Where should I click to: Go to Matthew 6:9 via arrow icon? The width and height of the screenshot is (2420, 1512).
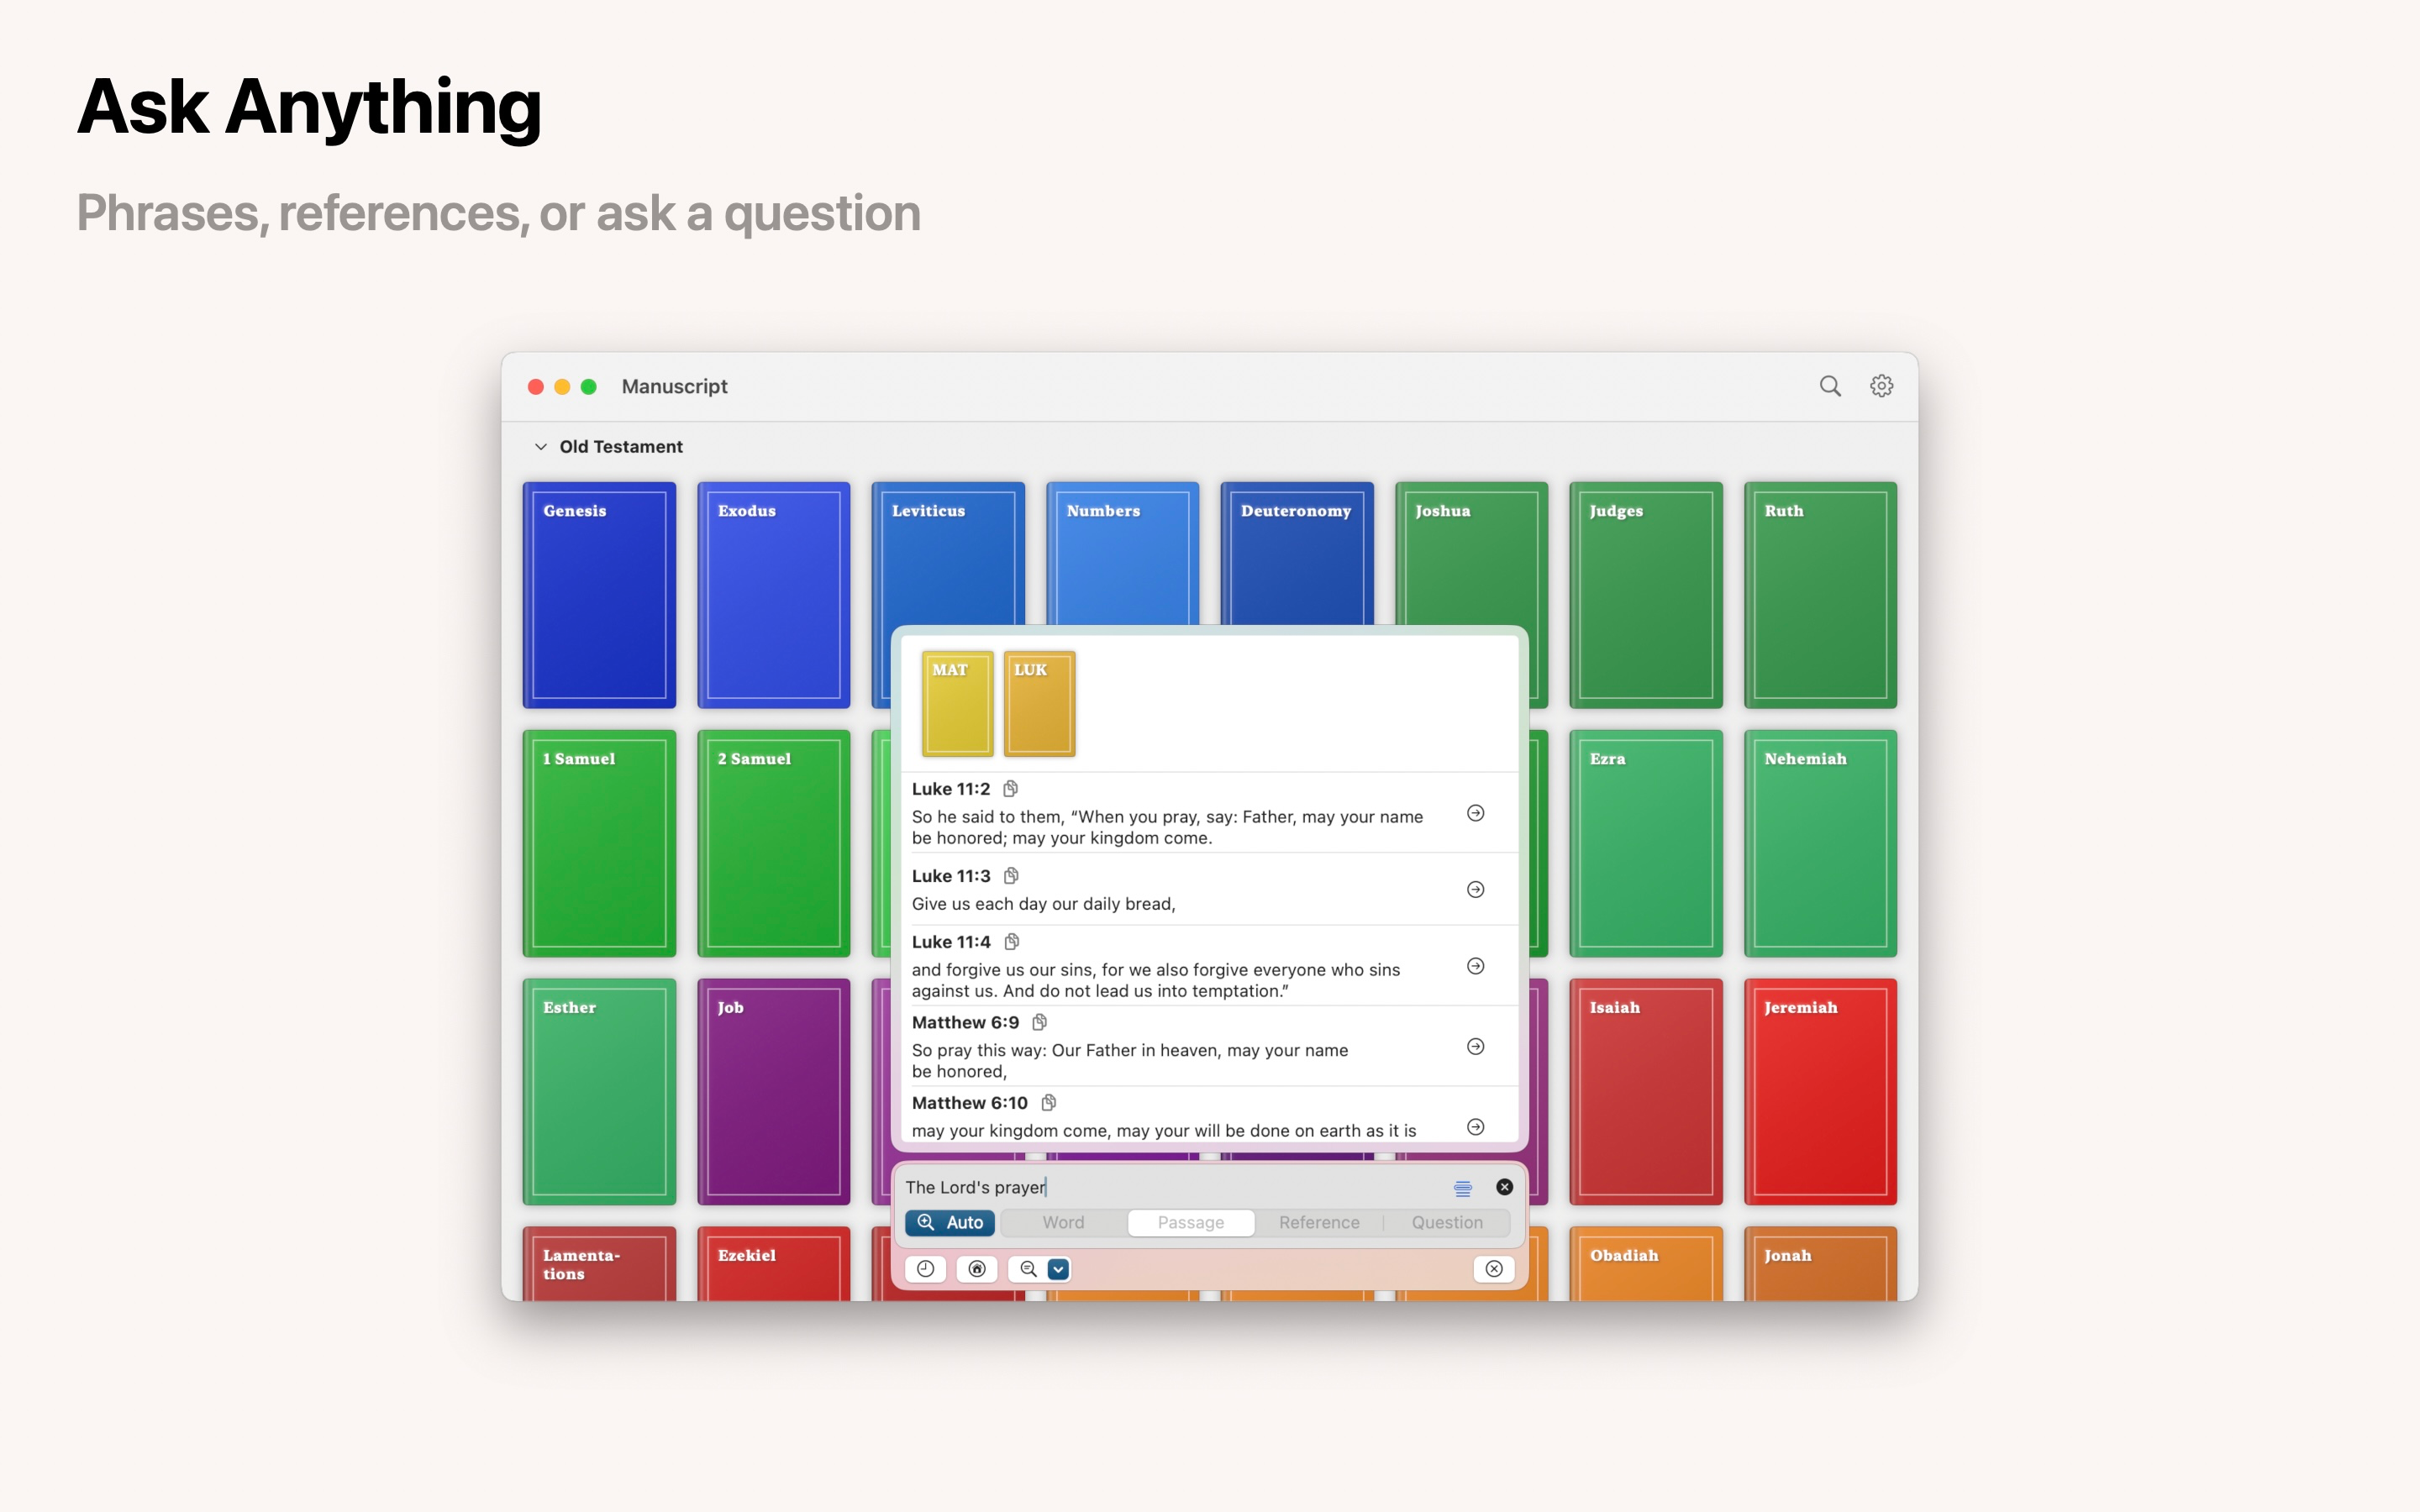coord(1475,1046)
